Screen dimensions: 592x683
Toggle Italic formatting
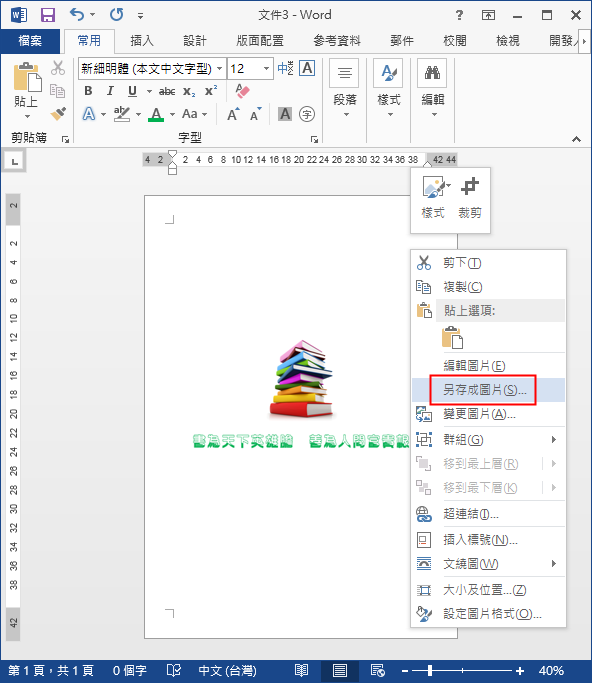point(110,91)
